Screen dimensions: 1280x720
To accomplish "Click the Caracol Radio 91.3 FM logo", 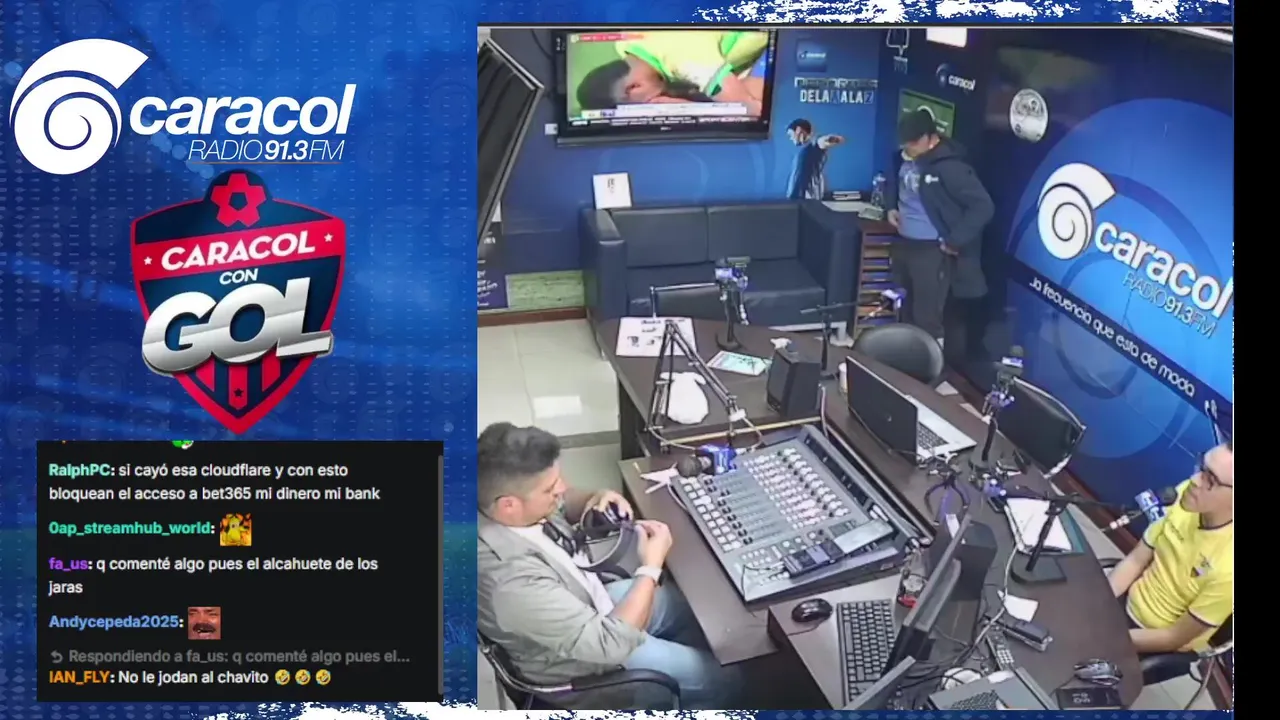I will coord(183,107).
